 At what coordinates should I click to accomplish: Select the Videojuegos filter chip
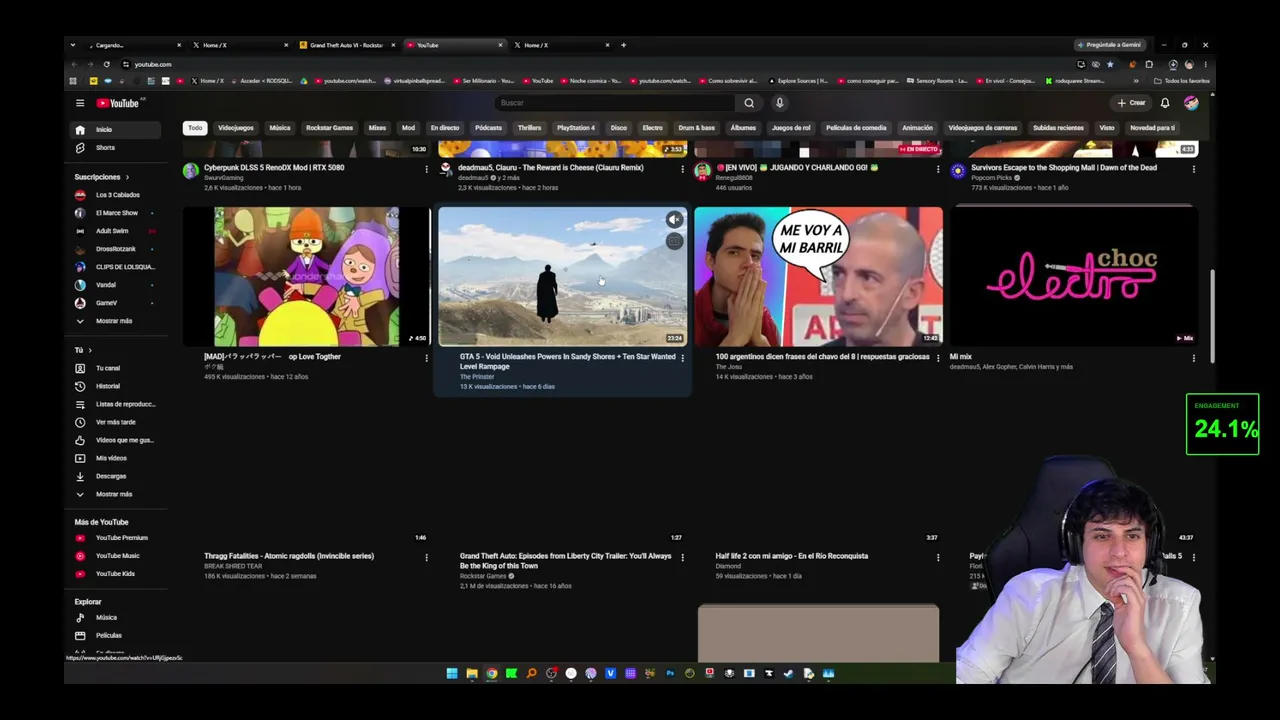coord(236,128)
